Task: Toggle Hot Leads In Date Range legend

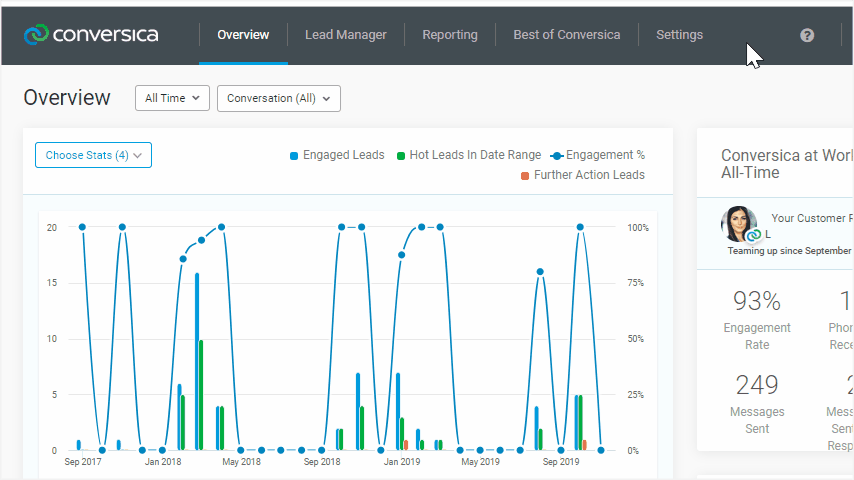Action: [x=468, y=155]
